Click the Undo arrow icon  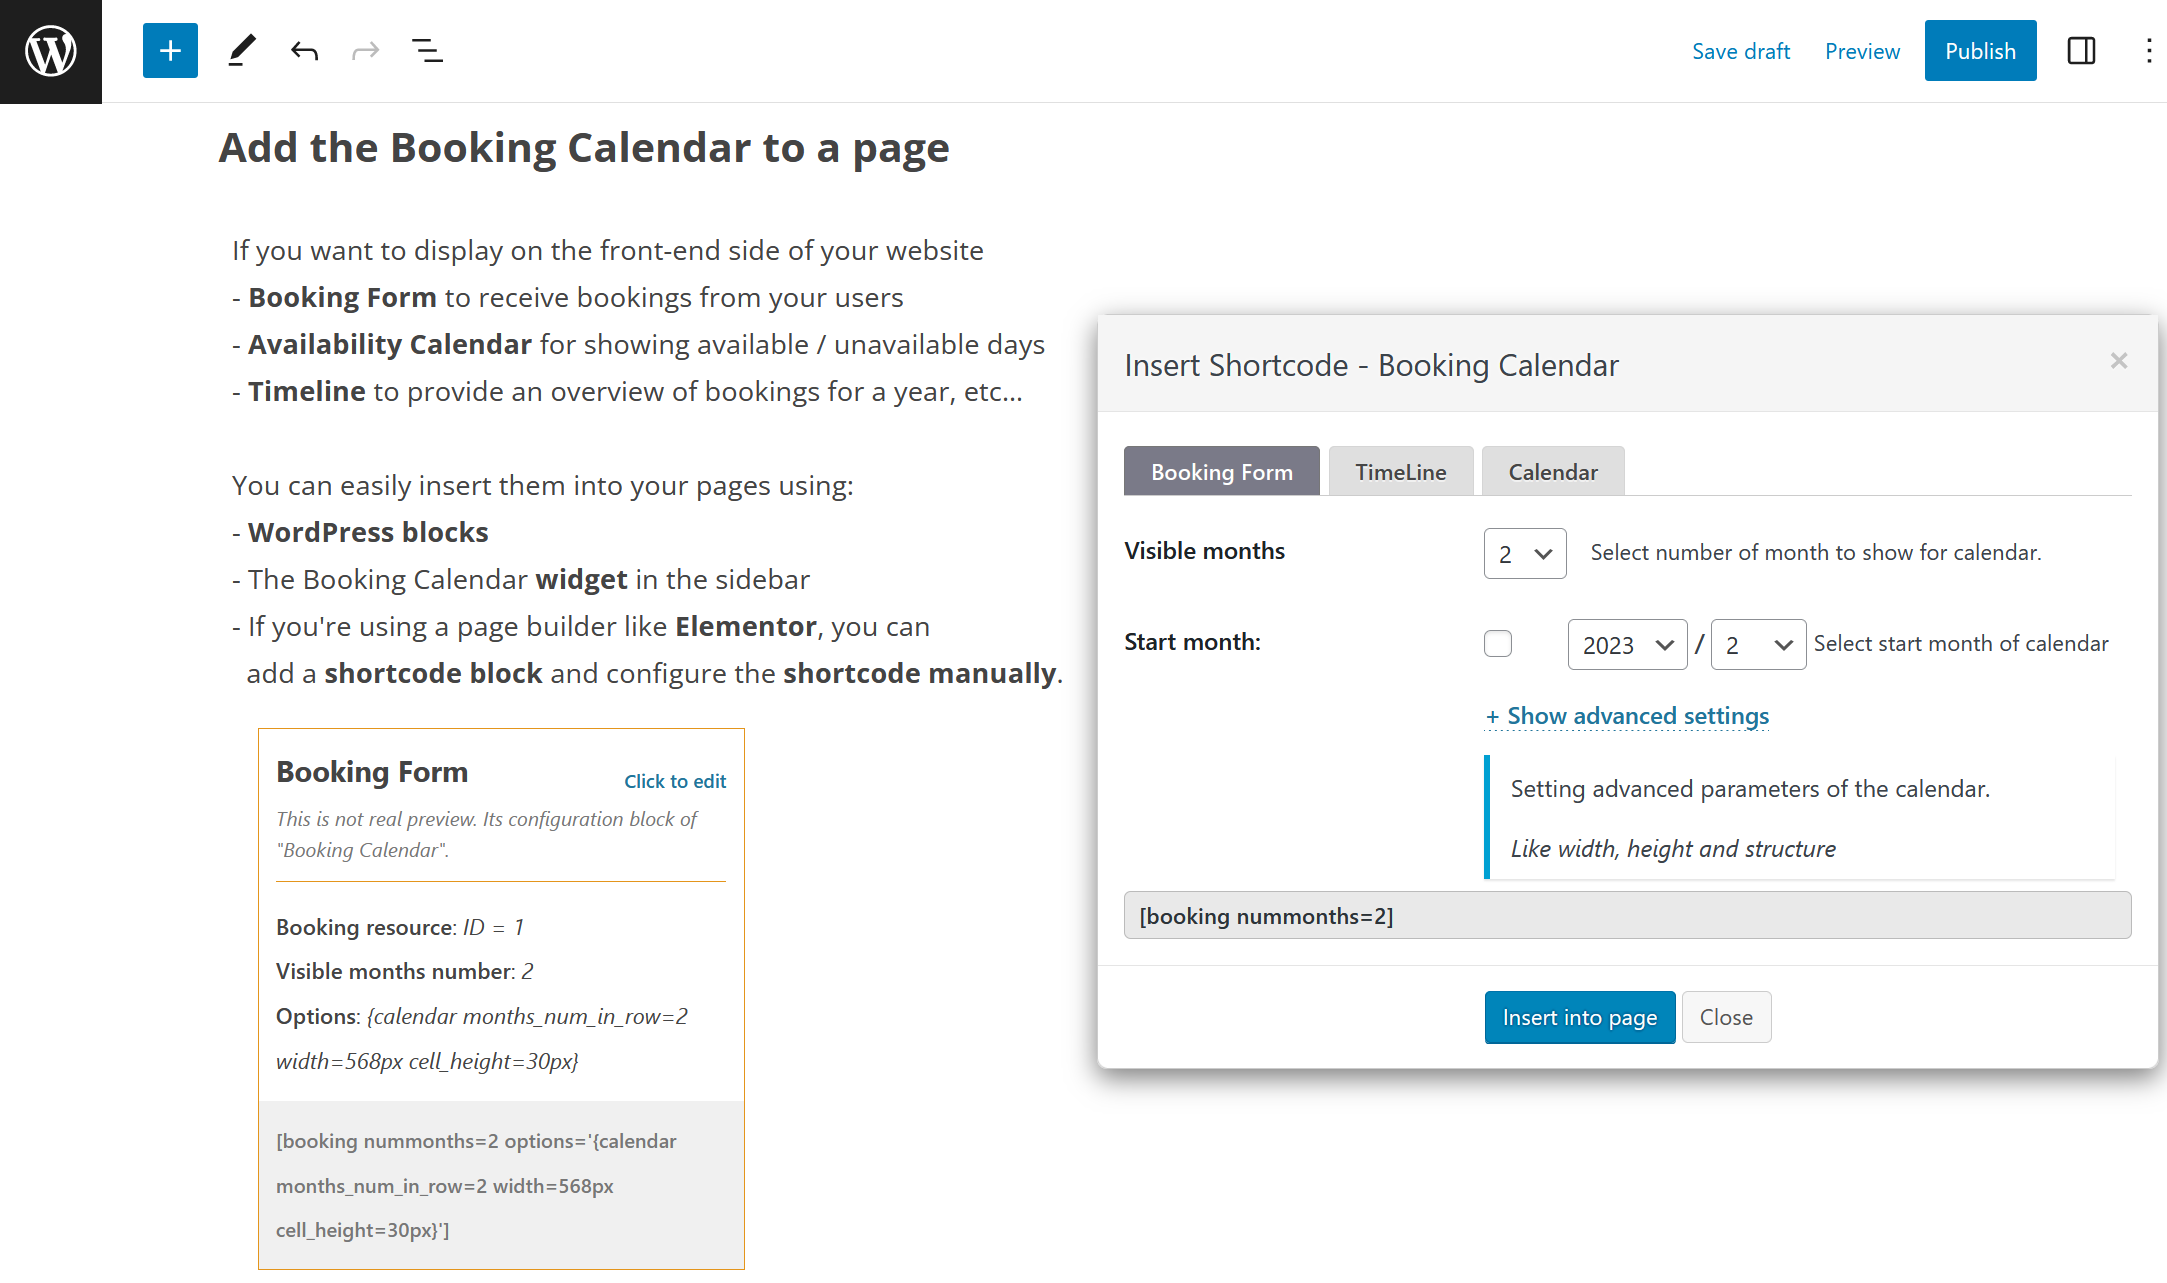[x=302, y=50]
